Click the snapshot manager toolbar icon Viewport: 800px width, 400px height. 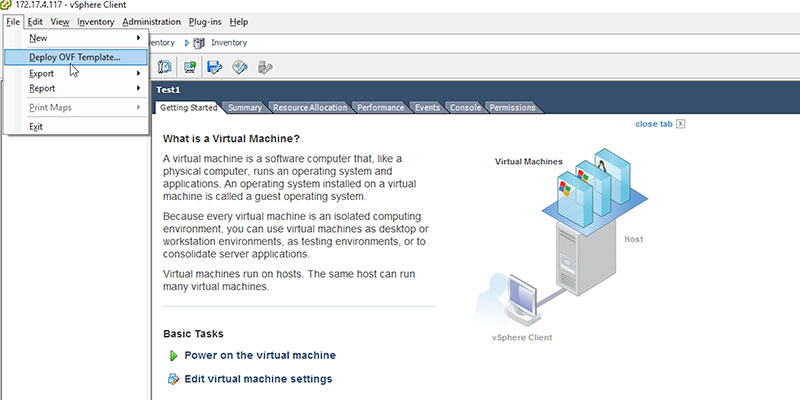click(x=164, y=67)
